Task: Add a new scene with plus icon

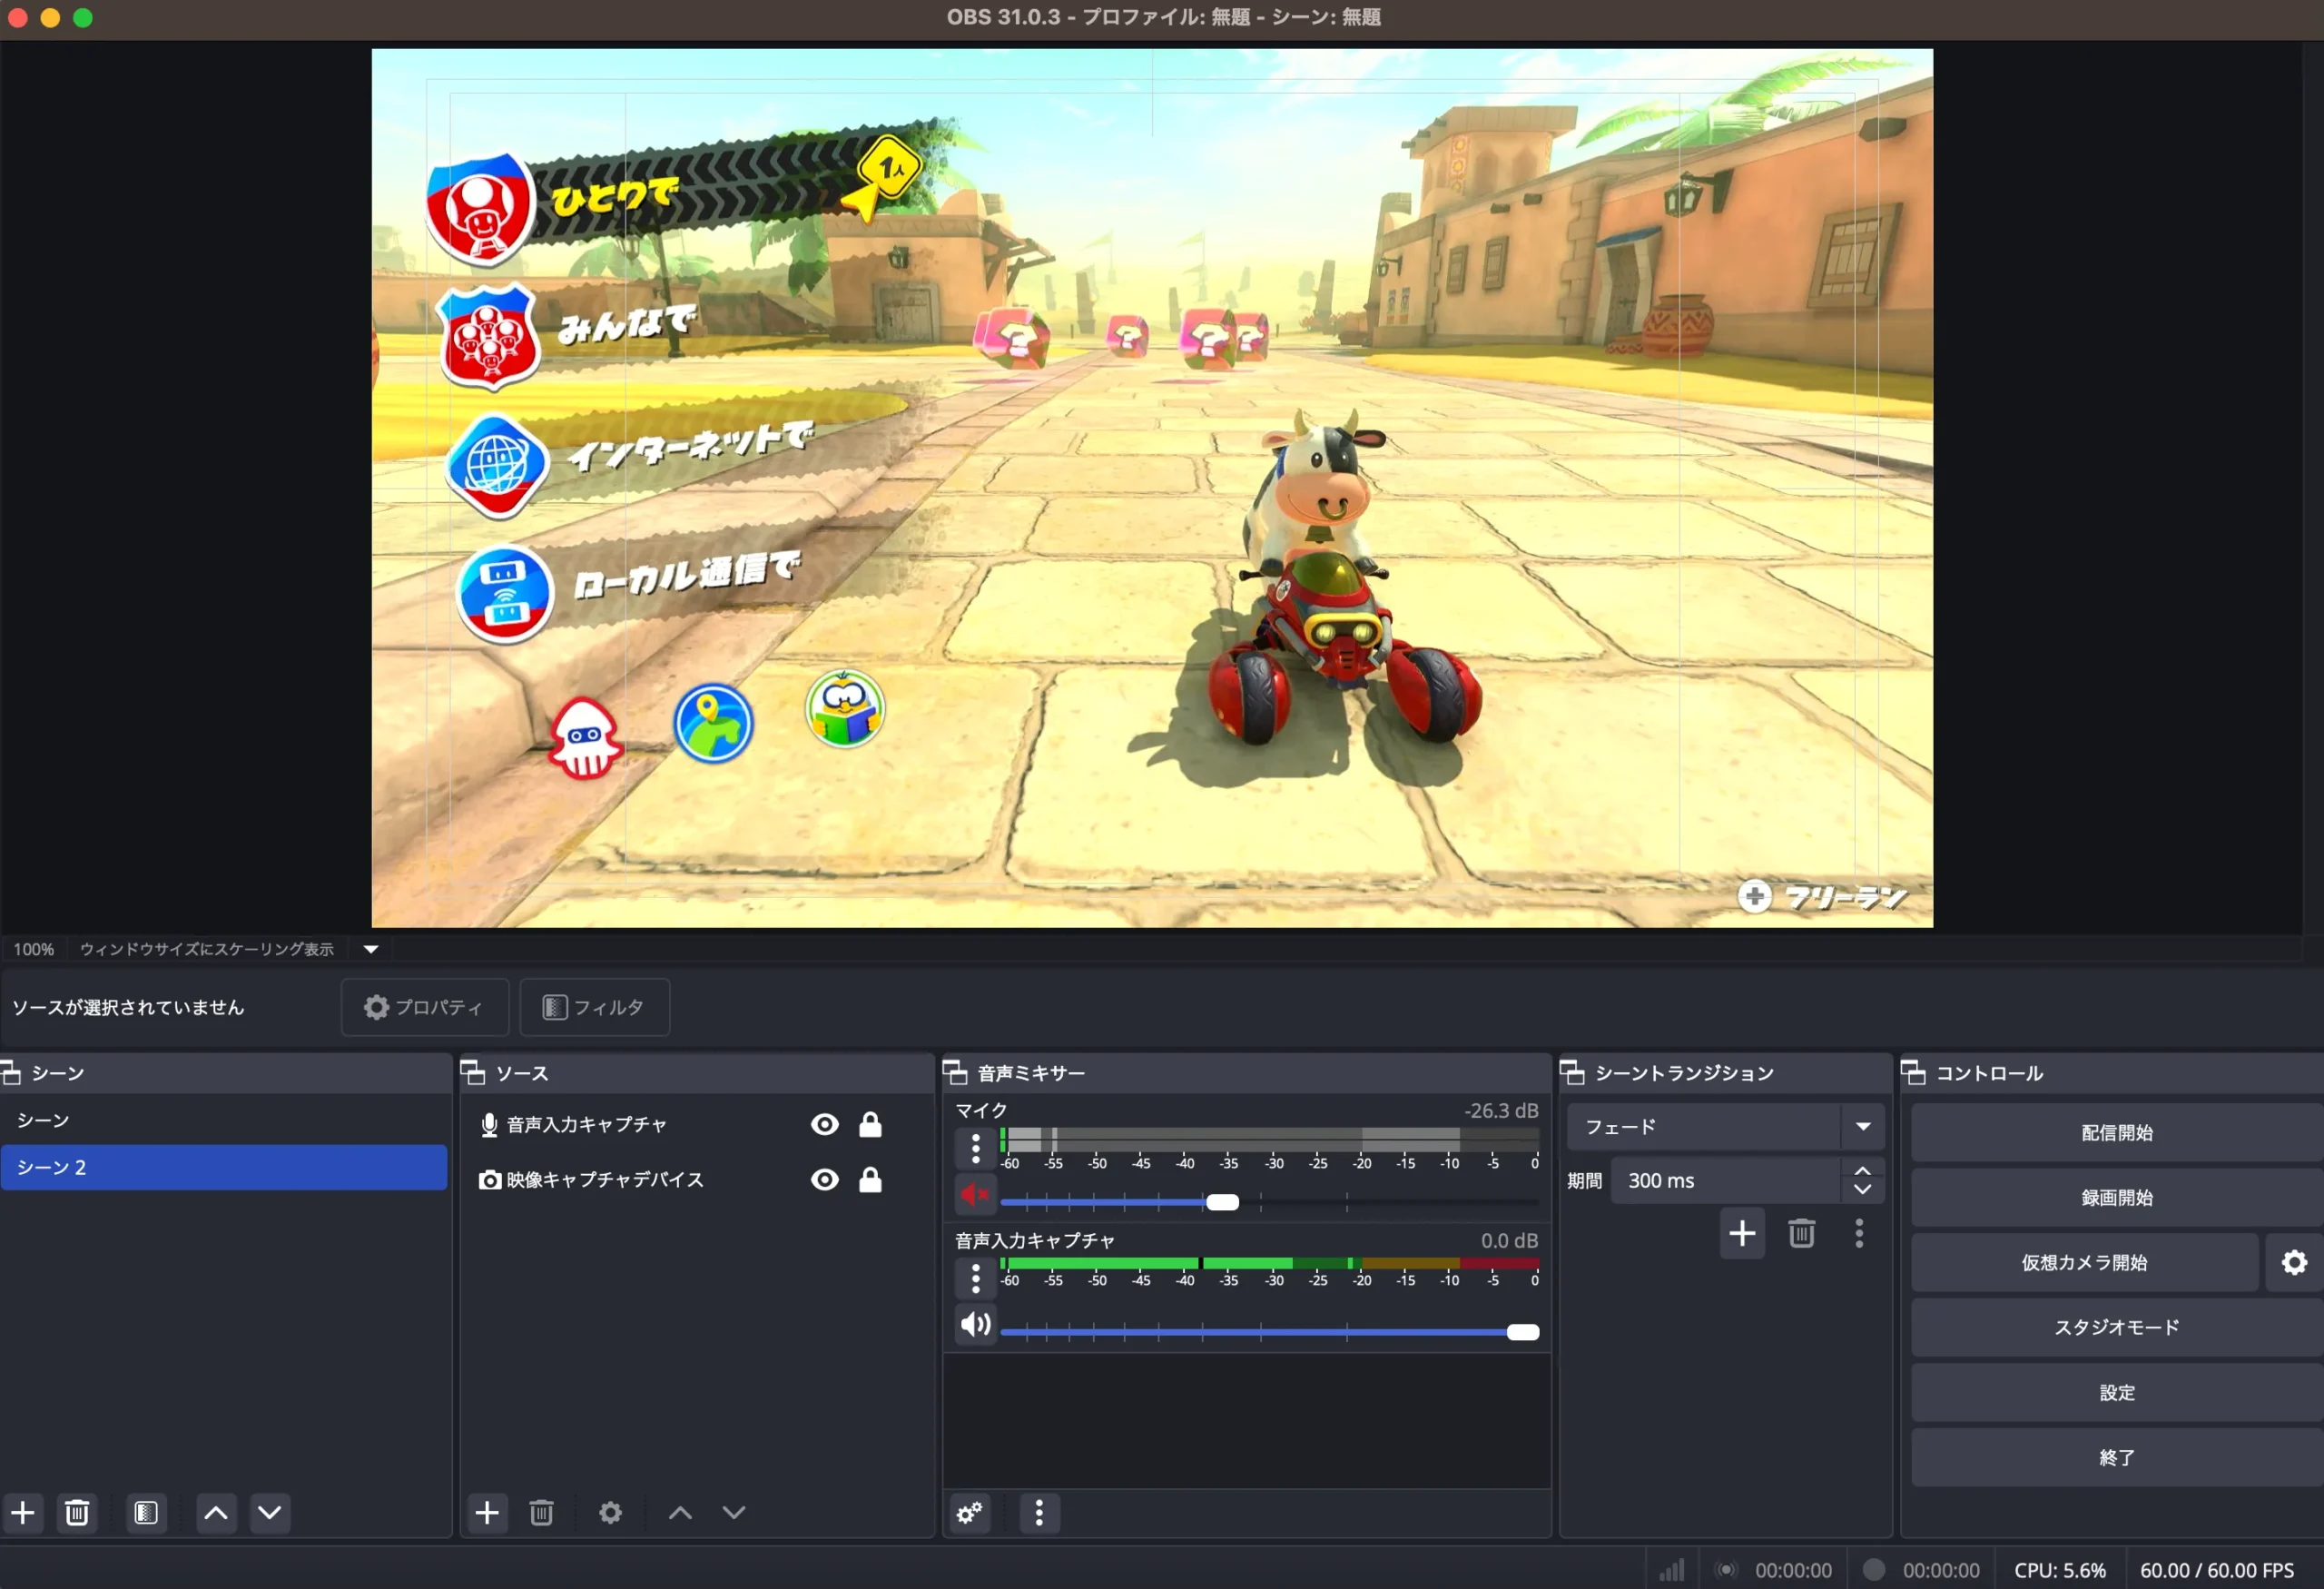Action: tap(23, 1512)
